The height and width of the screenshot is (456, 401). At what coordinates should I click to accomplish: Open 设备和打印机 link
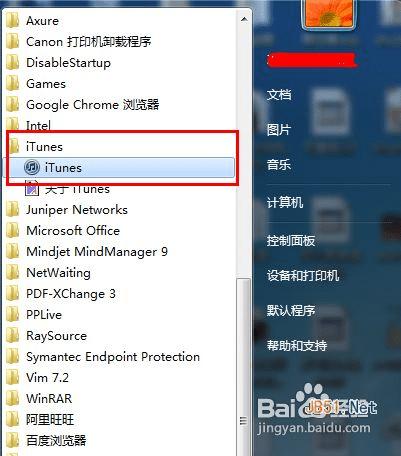303,275
